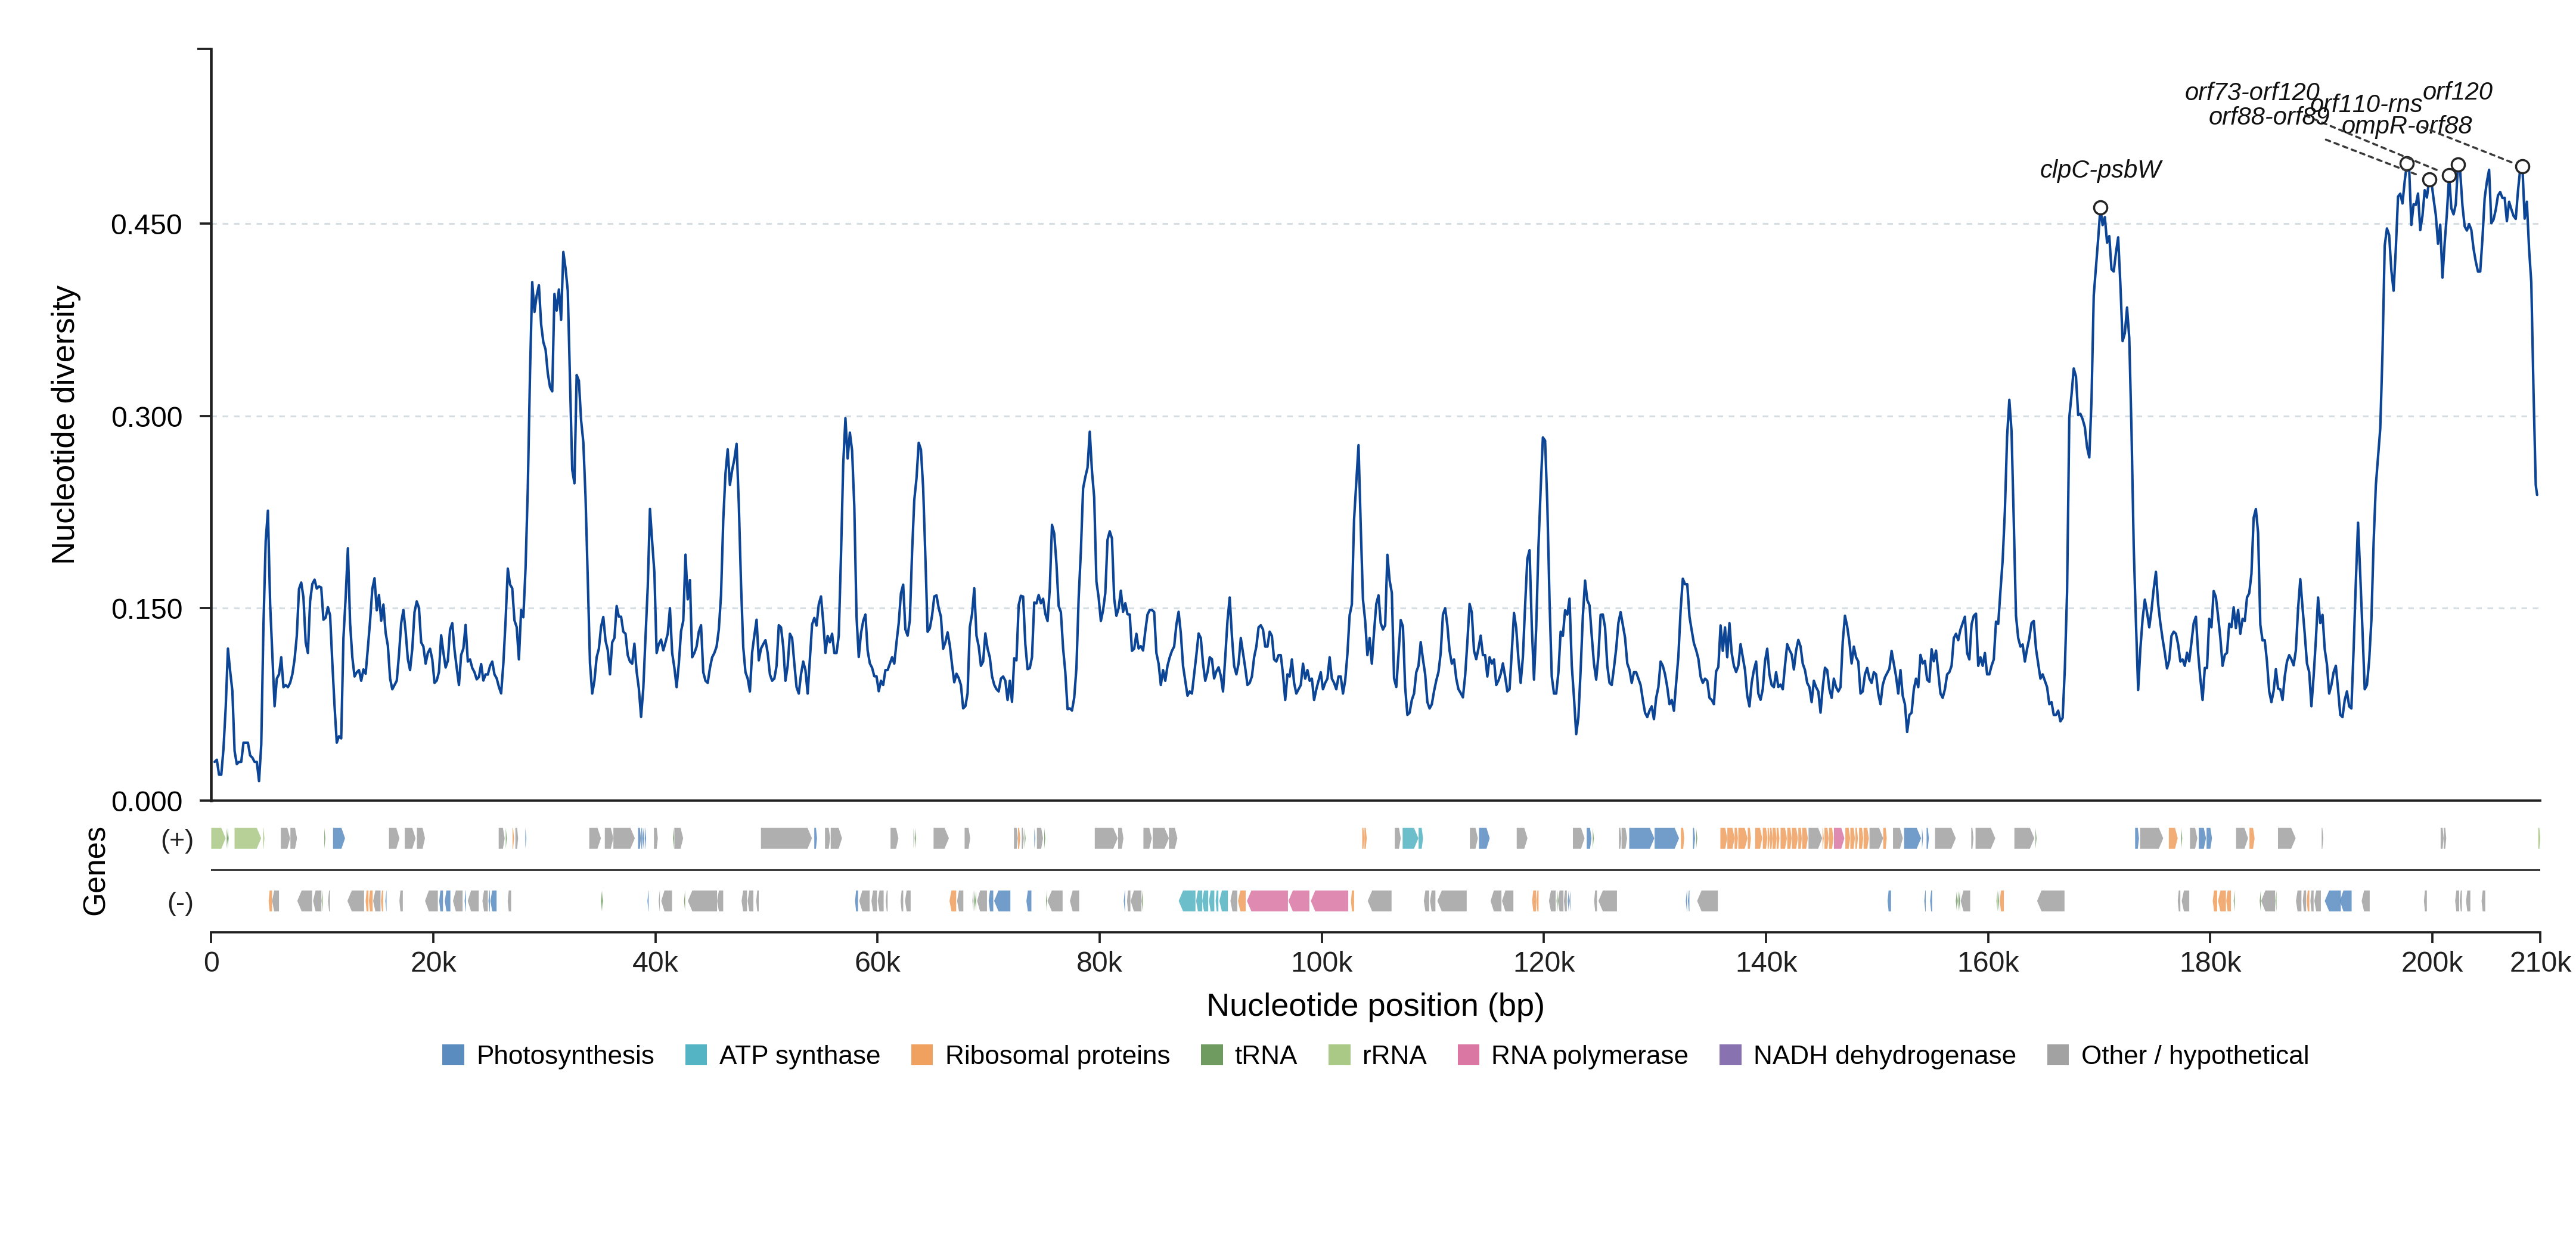
Task: Click the x-axis tick label 120k
Action: point(1544,962)
